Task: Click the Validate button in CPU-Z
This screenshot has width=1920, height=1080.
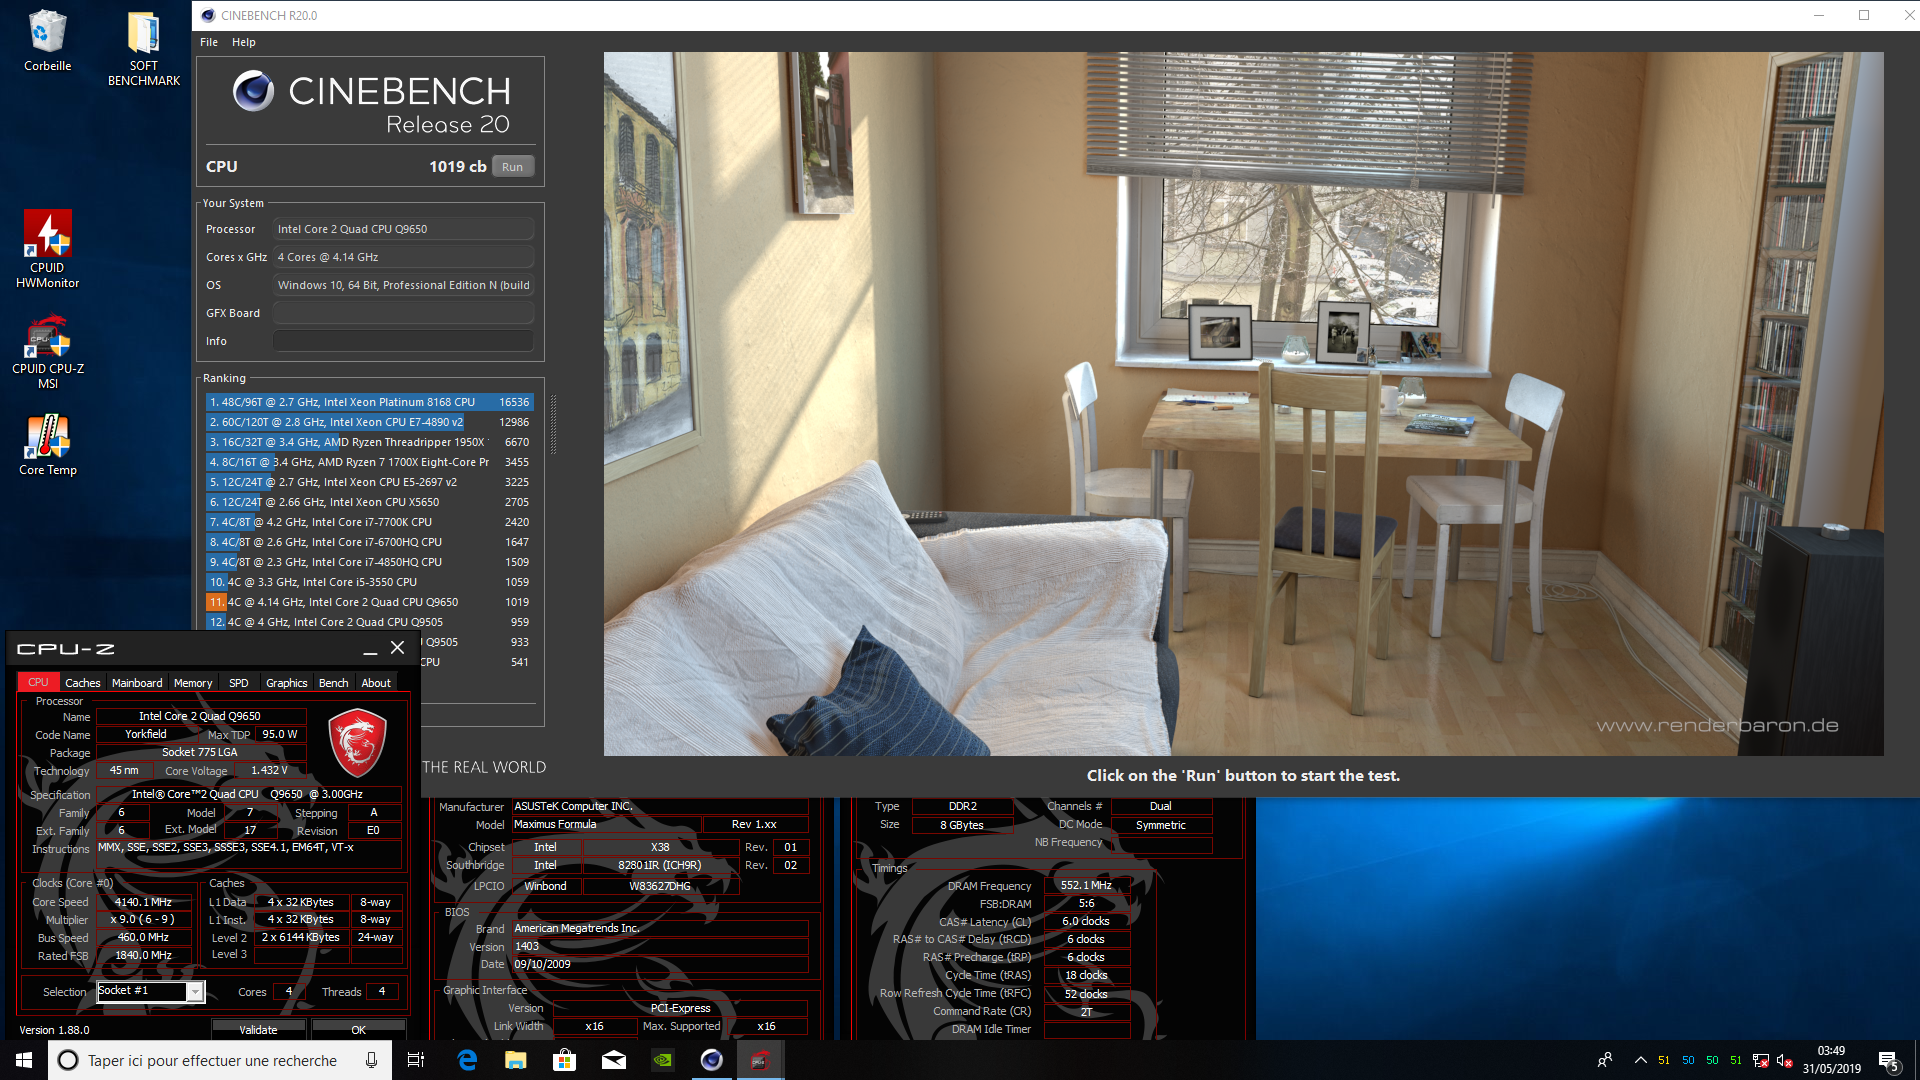Action: [258, 1029]
